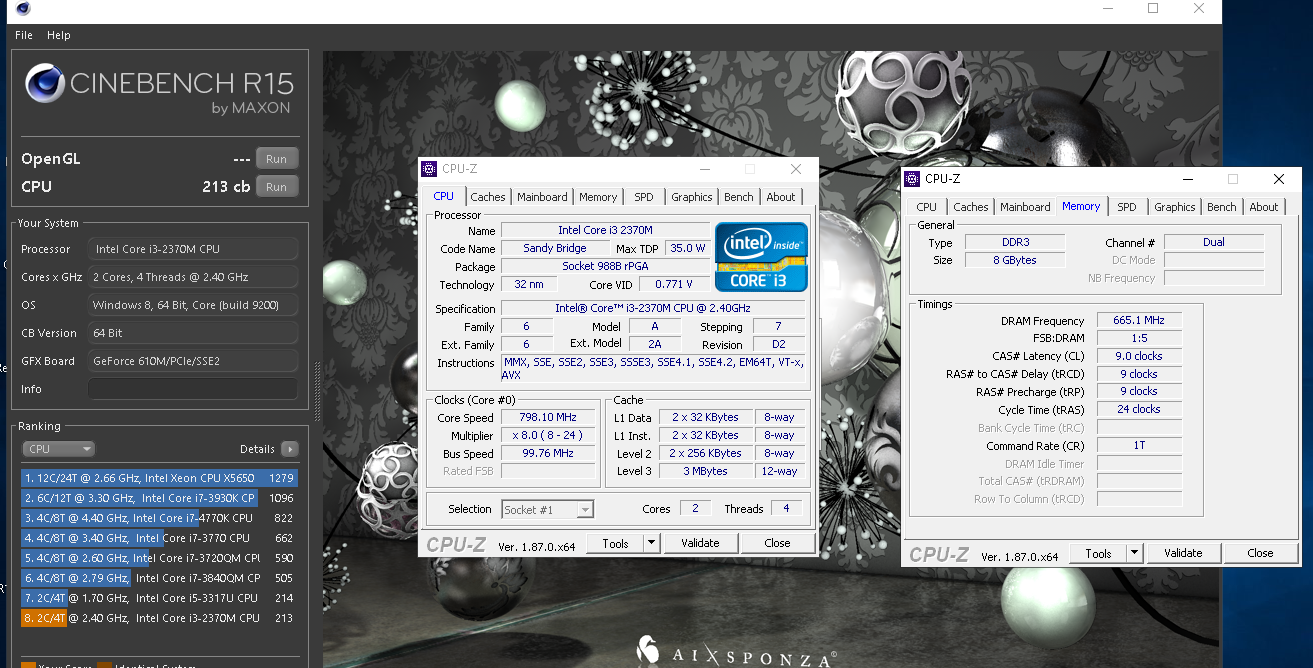
Task: Click the memory Type value DDR3
Action: point(1014,242)
